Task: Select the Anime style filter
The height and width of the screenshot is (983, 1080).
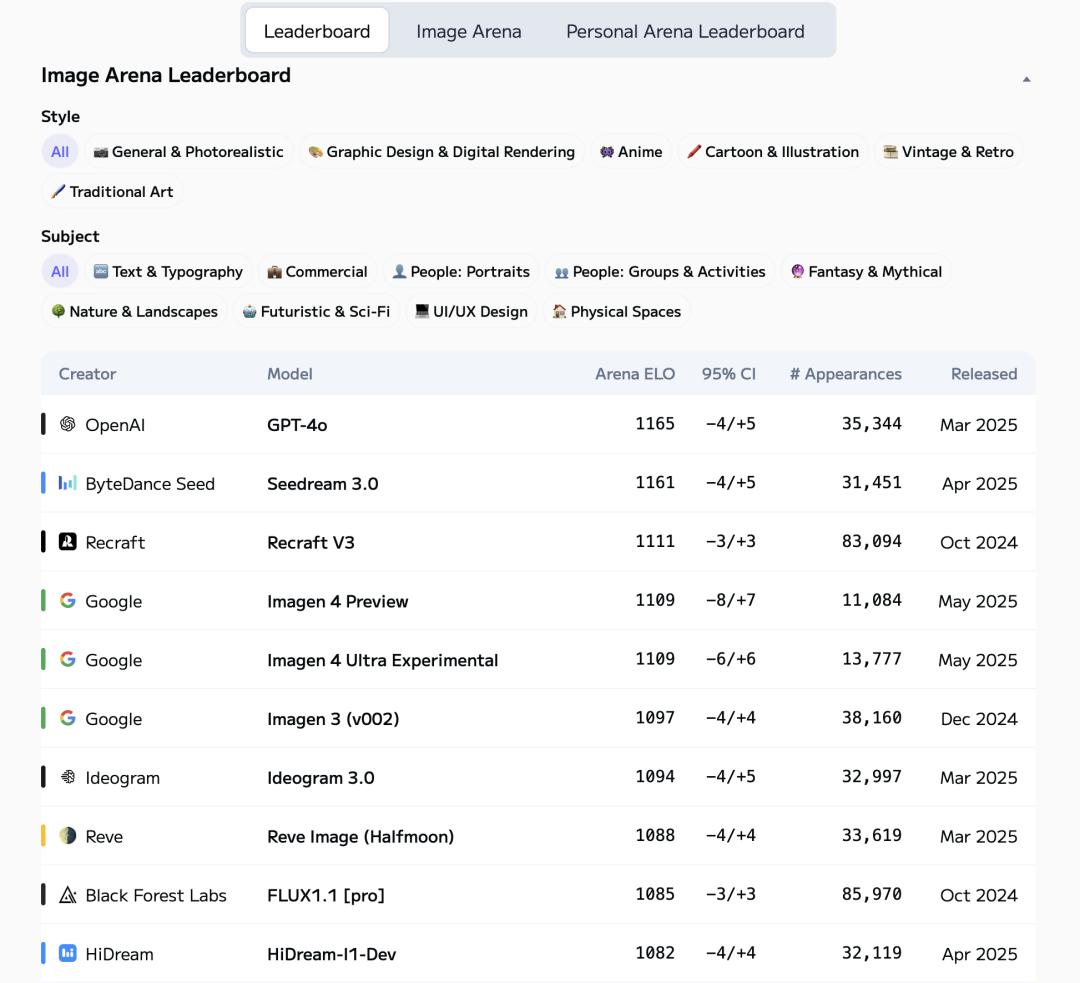Action: [631, 152]
